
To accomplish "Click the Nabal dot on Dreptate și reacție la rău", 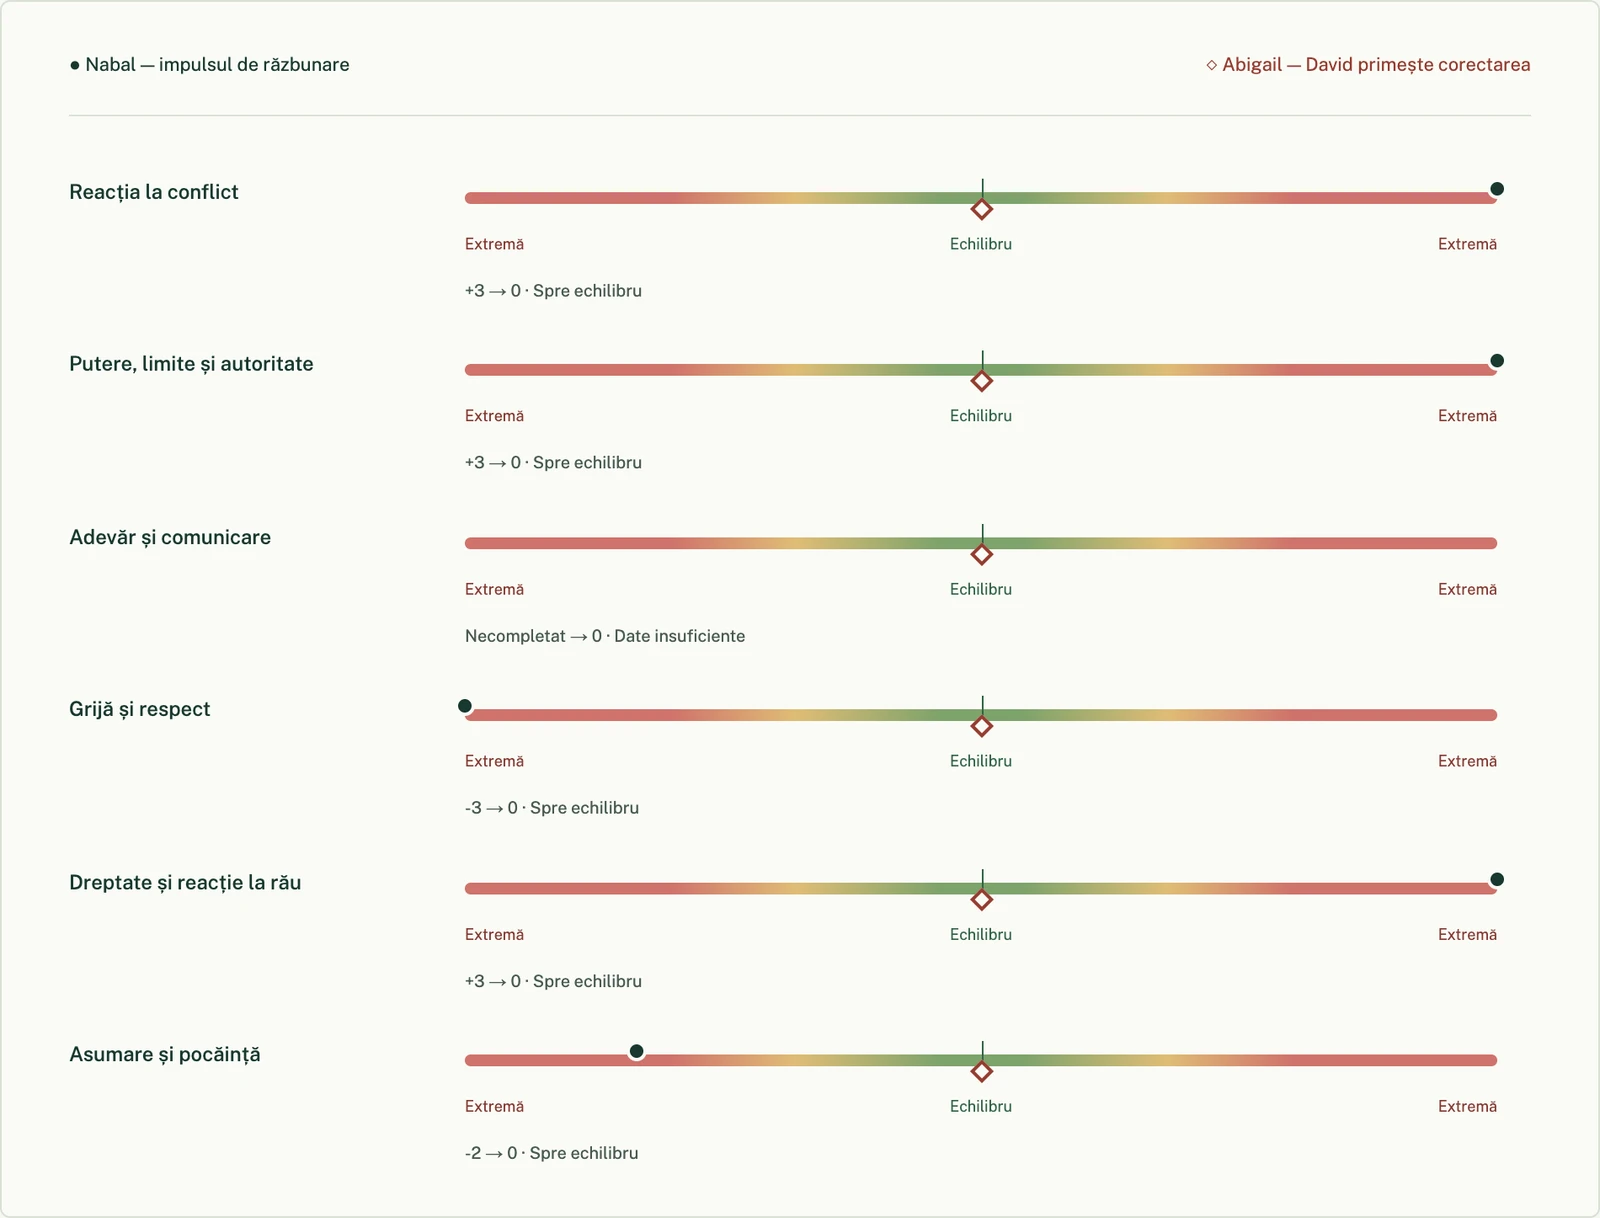I will tap(1497, 880).
